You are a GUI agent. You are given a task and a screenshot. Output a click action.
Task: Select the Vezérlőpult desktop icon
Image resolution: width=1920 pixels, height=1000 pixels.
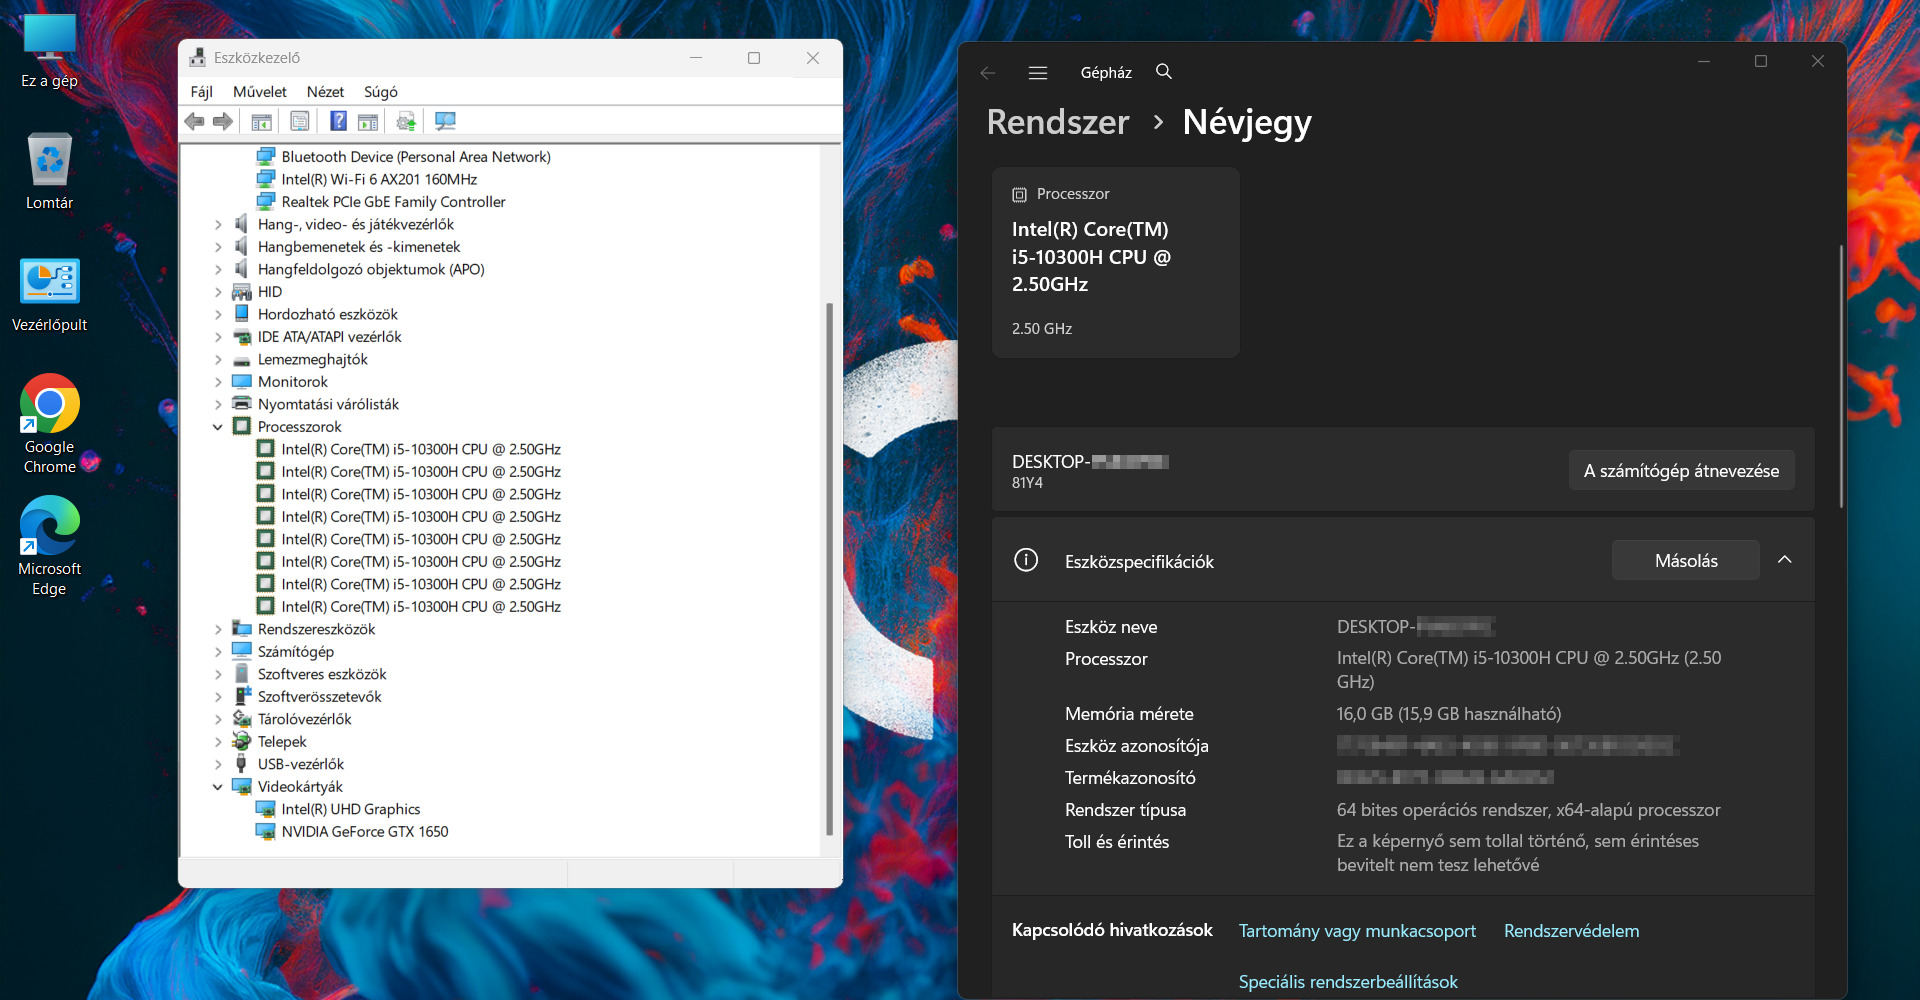click(49, 295)
